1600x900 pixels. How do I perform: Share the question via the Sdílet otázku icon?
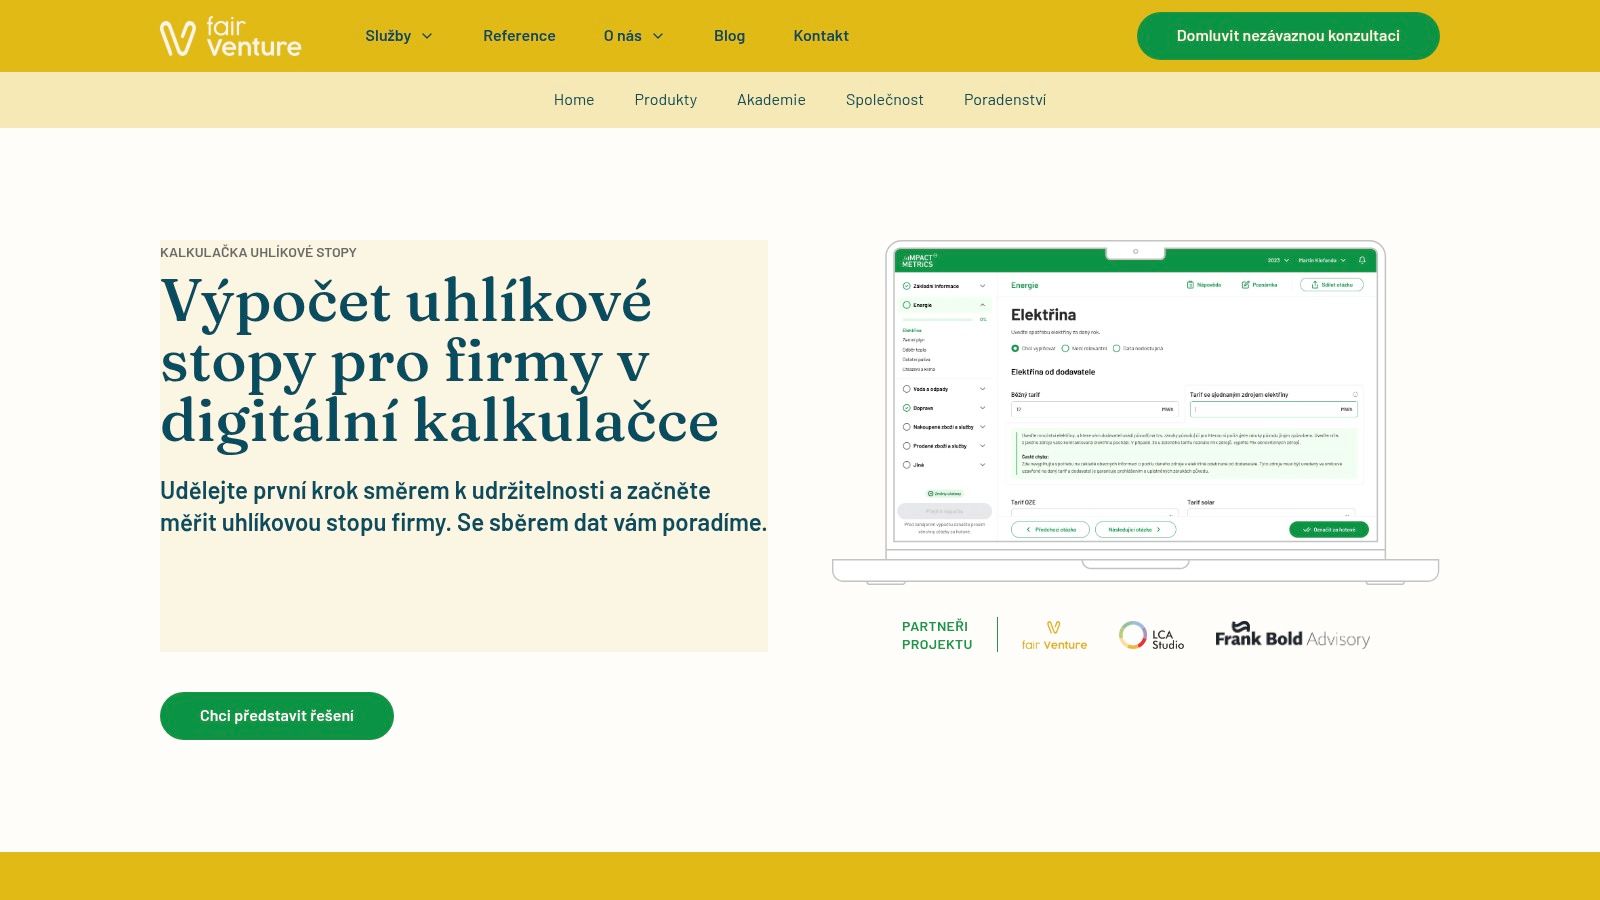tap(1315, 285)
